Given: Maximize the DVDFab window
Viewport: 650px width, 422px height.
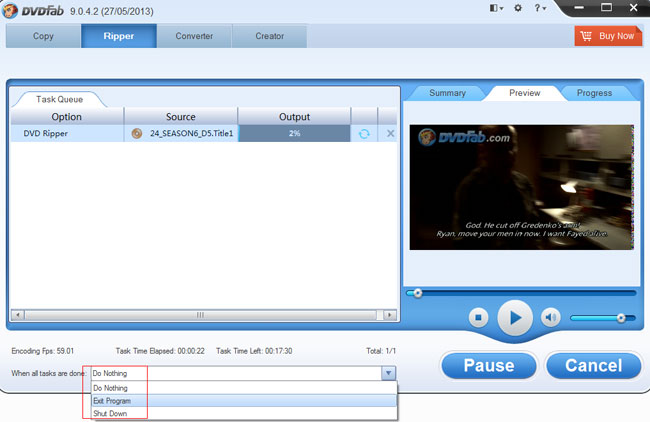Looking at the screenshot, I should 606,7.
